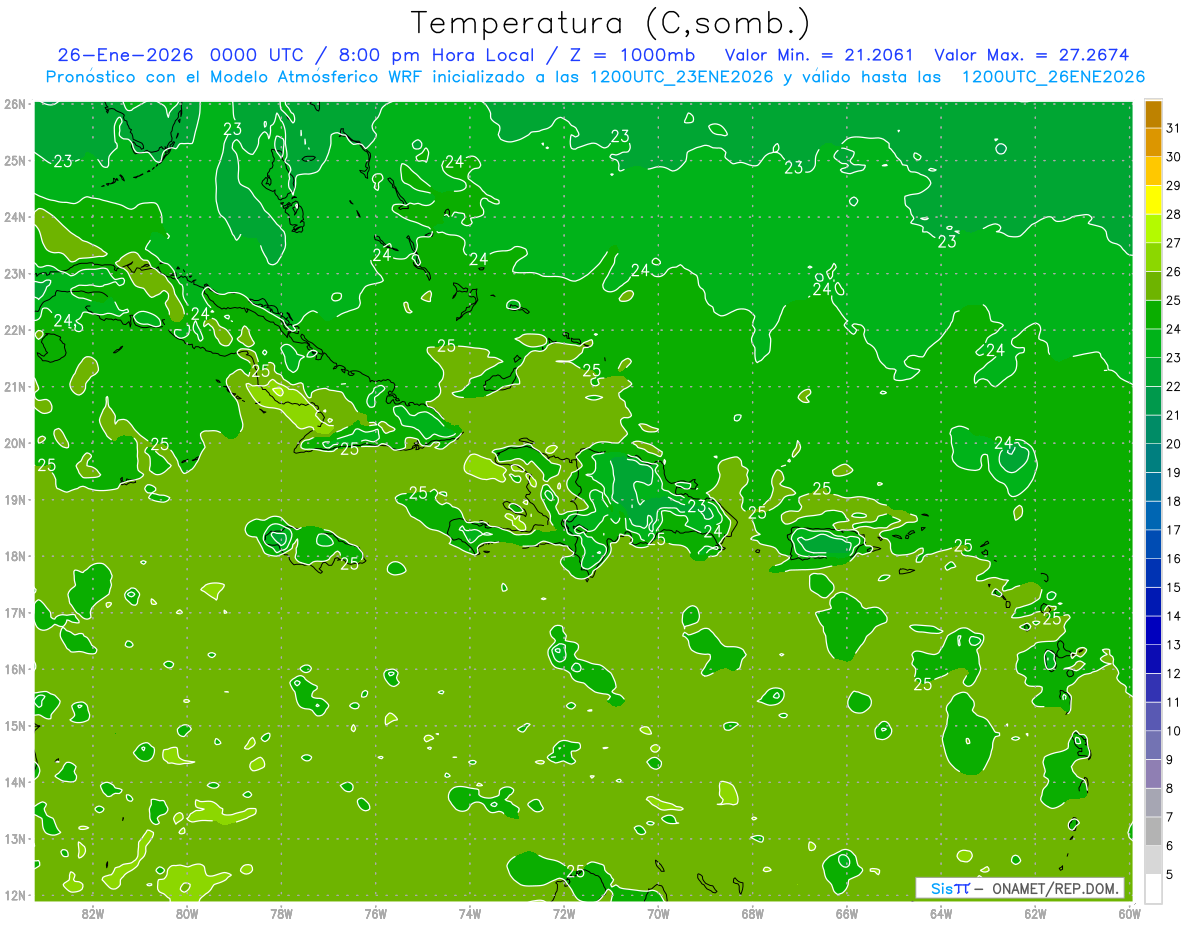Viewport: 1200px width, 927px height.
Task: Click latitude label "24N"
Action: point(14,217)
